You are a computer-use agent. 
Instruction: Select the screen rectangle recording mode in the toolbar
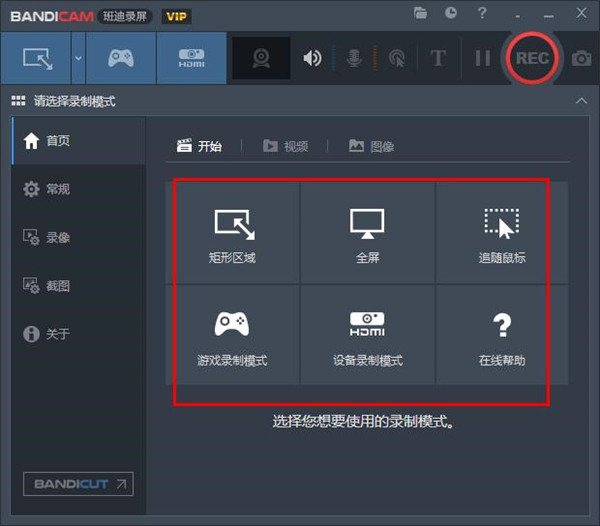tap(36, 58)
